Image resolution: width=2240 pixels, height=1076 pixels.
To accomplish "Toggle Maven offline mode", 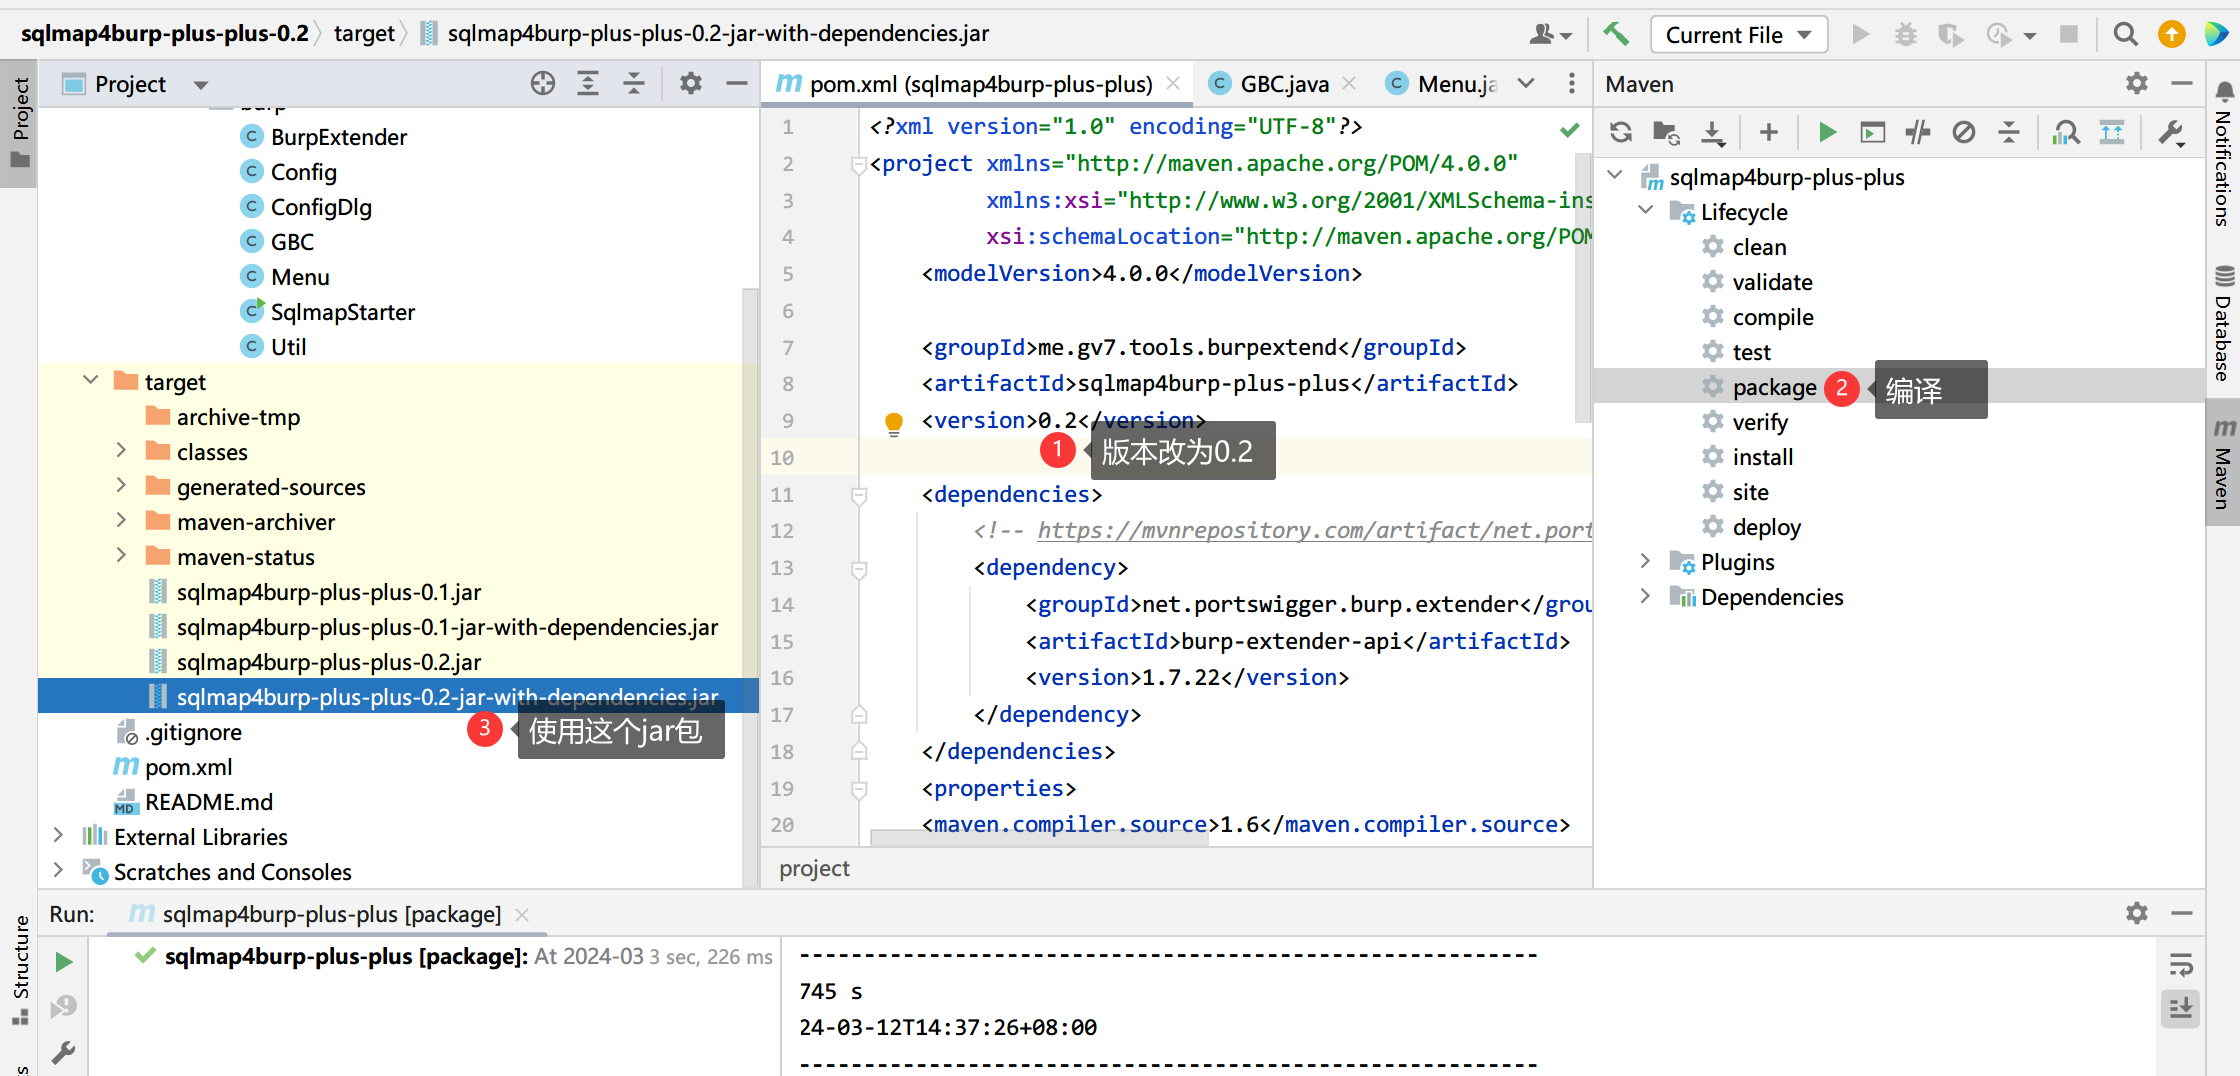I will (x=1918, y=132).
